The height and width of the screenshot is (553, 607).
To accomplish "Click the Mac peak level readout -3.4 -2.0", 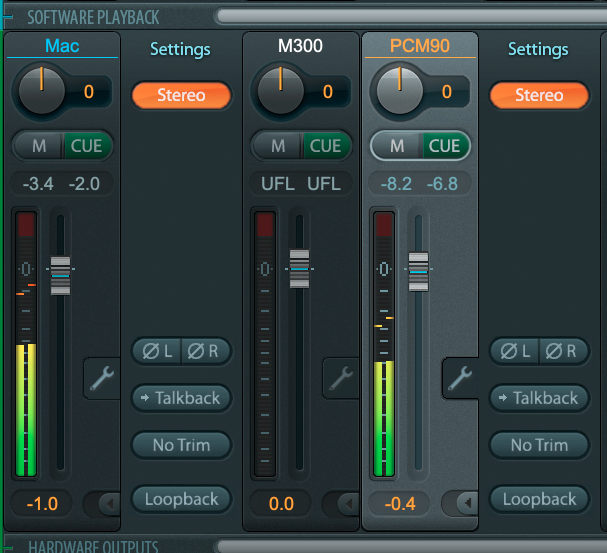I will pos(62,183).
